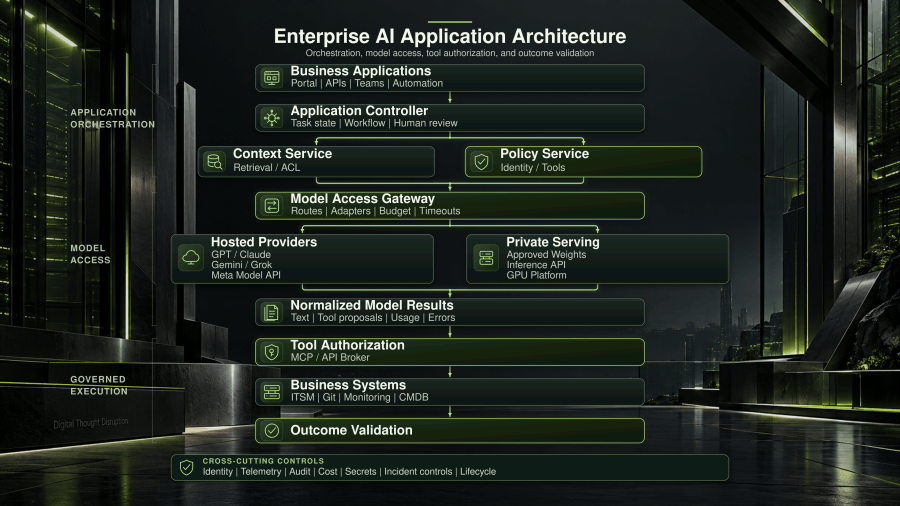Click 'Secrets' in the cross-cutting controls bar
Viewport: 900px width, 506px height.
point(360,472)
